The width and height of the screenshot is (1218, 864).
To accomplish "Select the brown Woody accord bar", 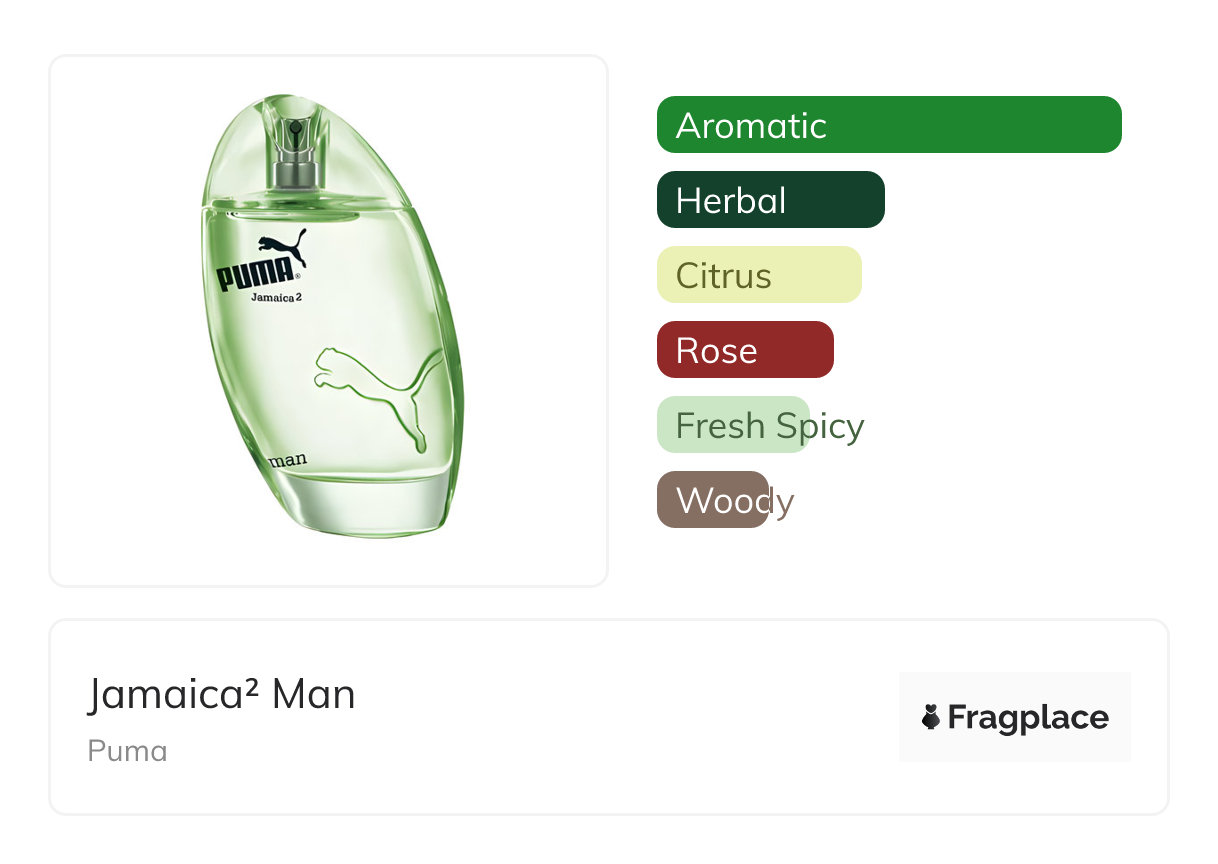I will tap(712, 500).
